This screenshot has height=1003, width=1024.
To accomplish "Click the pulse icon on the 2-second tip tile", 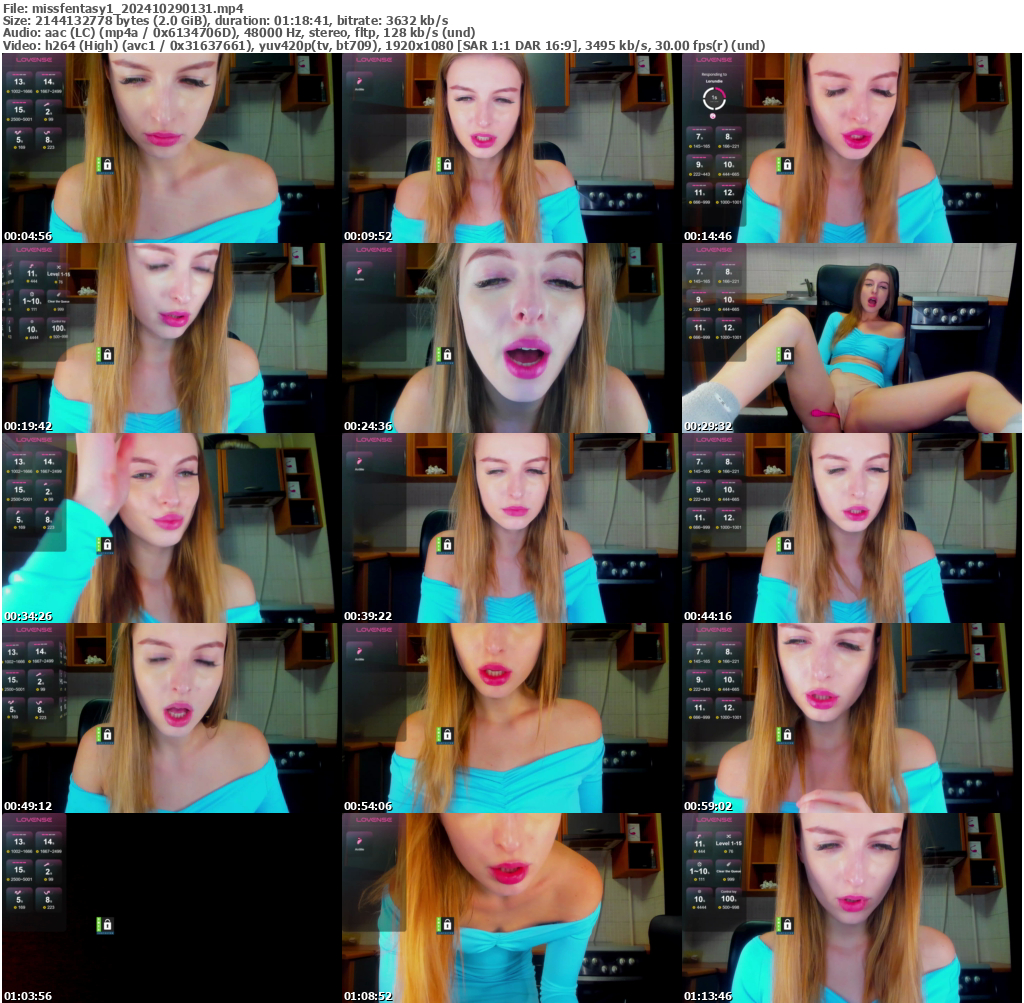I will (48, 103).
